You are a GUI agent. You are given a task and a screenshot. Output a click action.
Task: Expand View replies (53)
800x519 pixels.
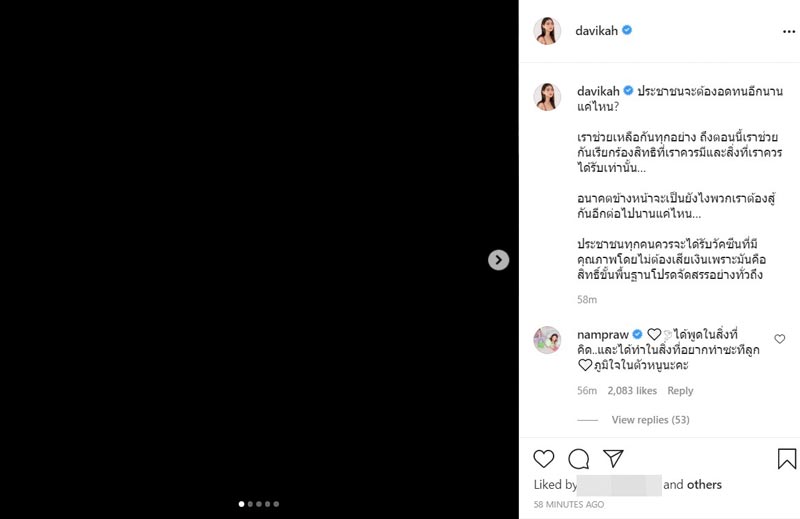(x=650, y=420)
